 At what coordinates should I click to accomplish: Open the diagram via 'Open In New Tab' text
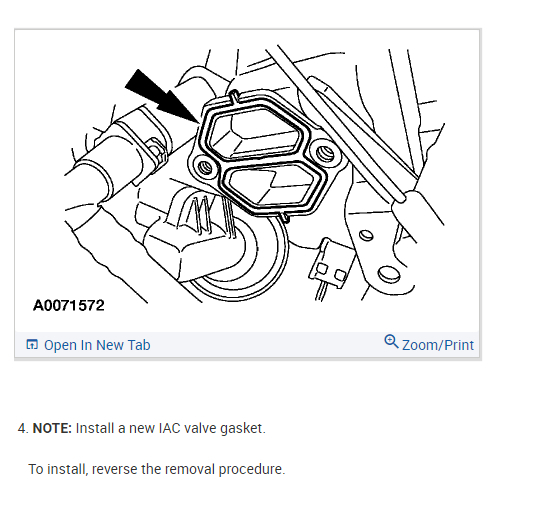(97, 345)
